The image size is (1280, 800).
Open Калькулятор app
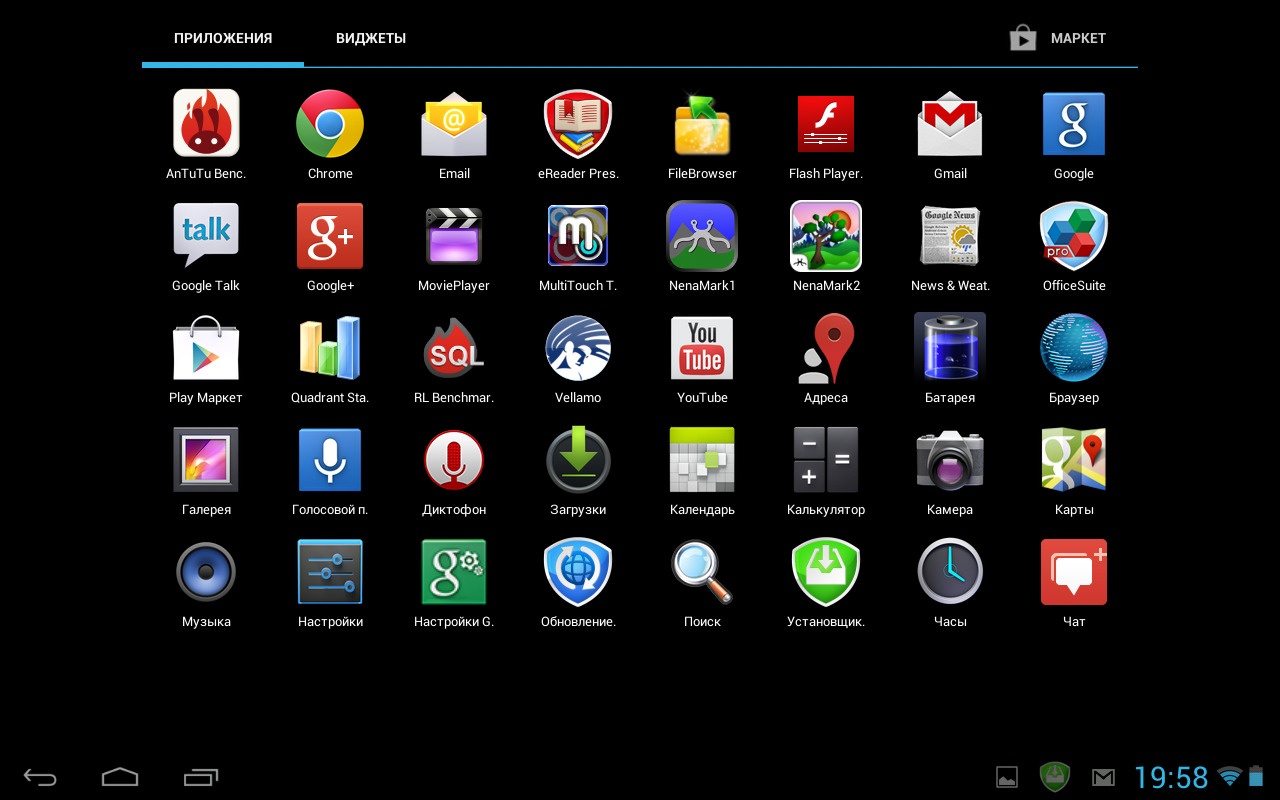pyautogui.click(x=826, y=460)
